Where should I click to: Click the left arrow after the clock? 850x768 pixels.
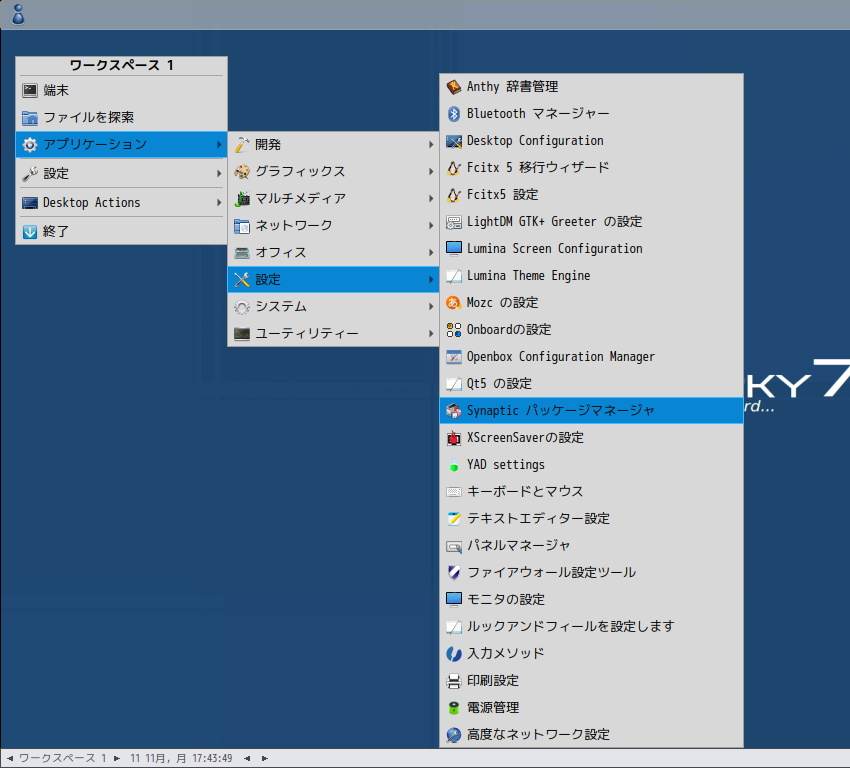coord(247,758)
